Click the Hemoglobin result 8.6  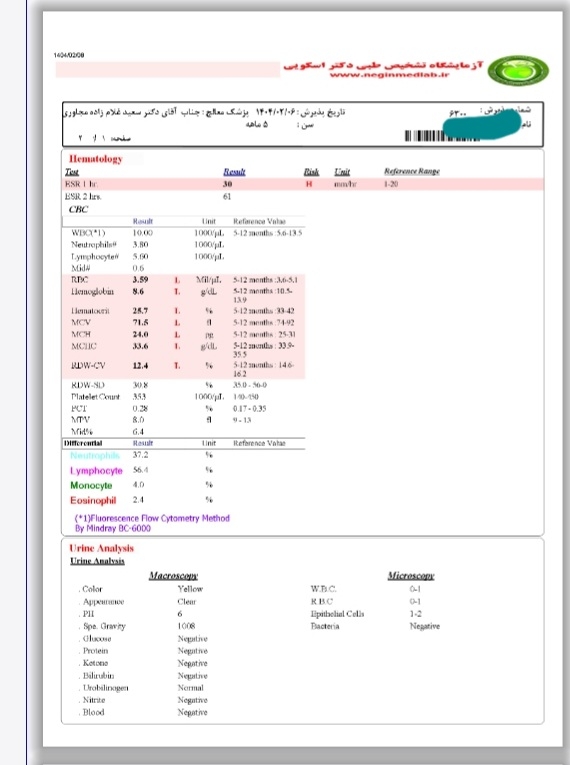tap(139, 291)
